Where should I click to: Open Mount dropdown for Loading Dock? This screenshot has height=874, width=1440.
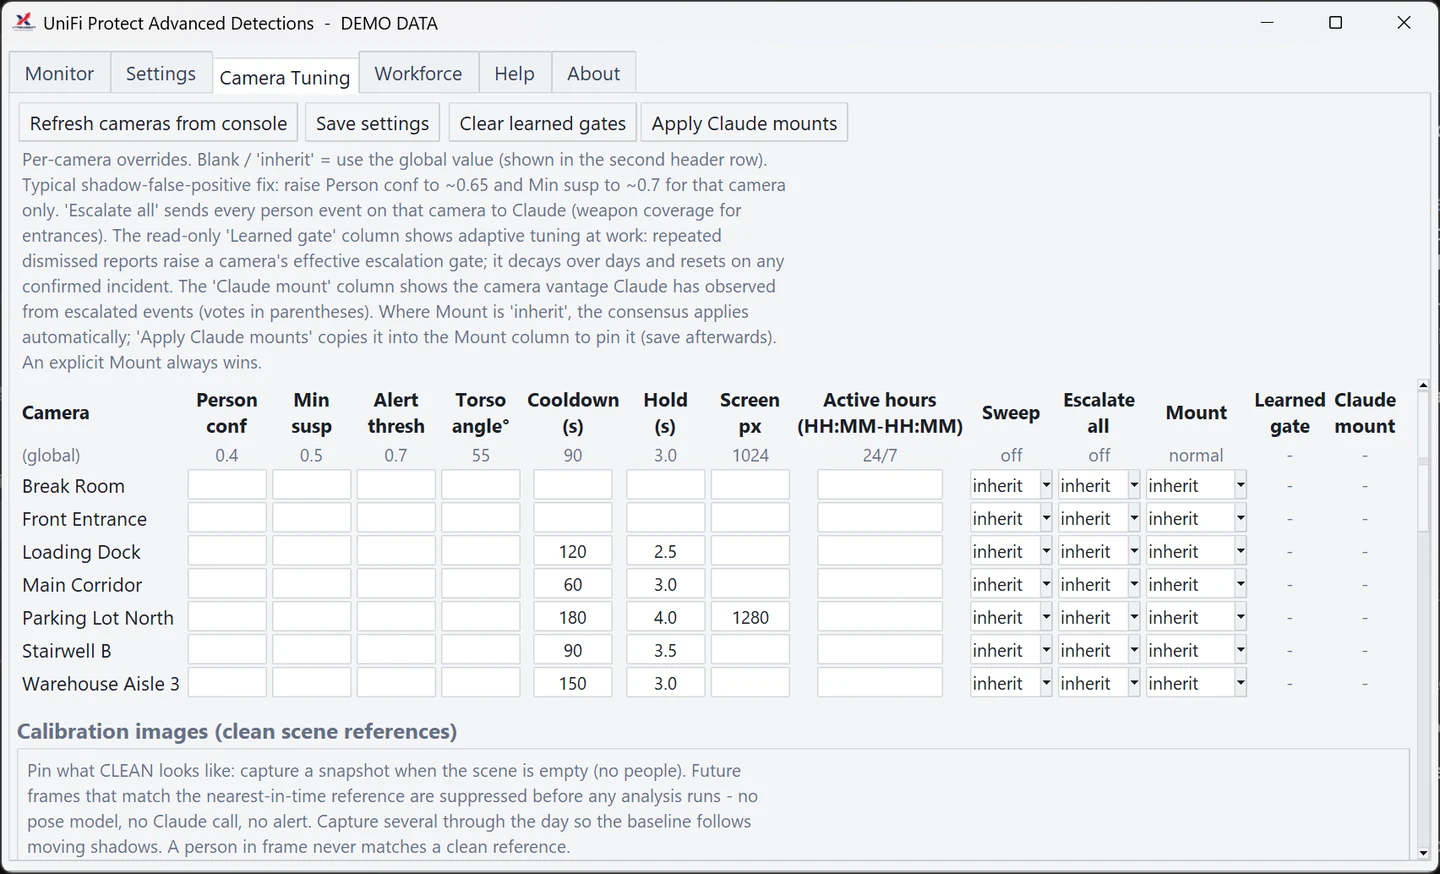tap(1196, 552)
